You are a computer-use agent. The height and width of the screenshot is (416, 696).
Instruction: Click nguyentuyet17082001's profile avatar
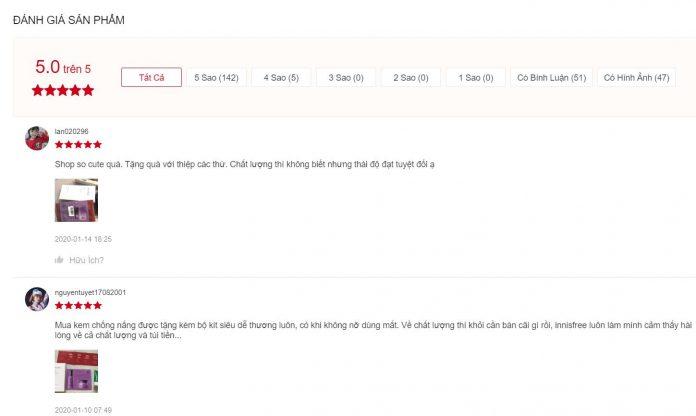pyautogui.click(x=37, y=299)
